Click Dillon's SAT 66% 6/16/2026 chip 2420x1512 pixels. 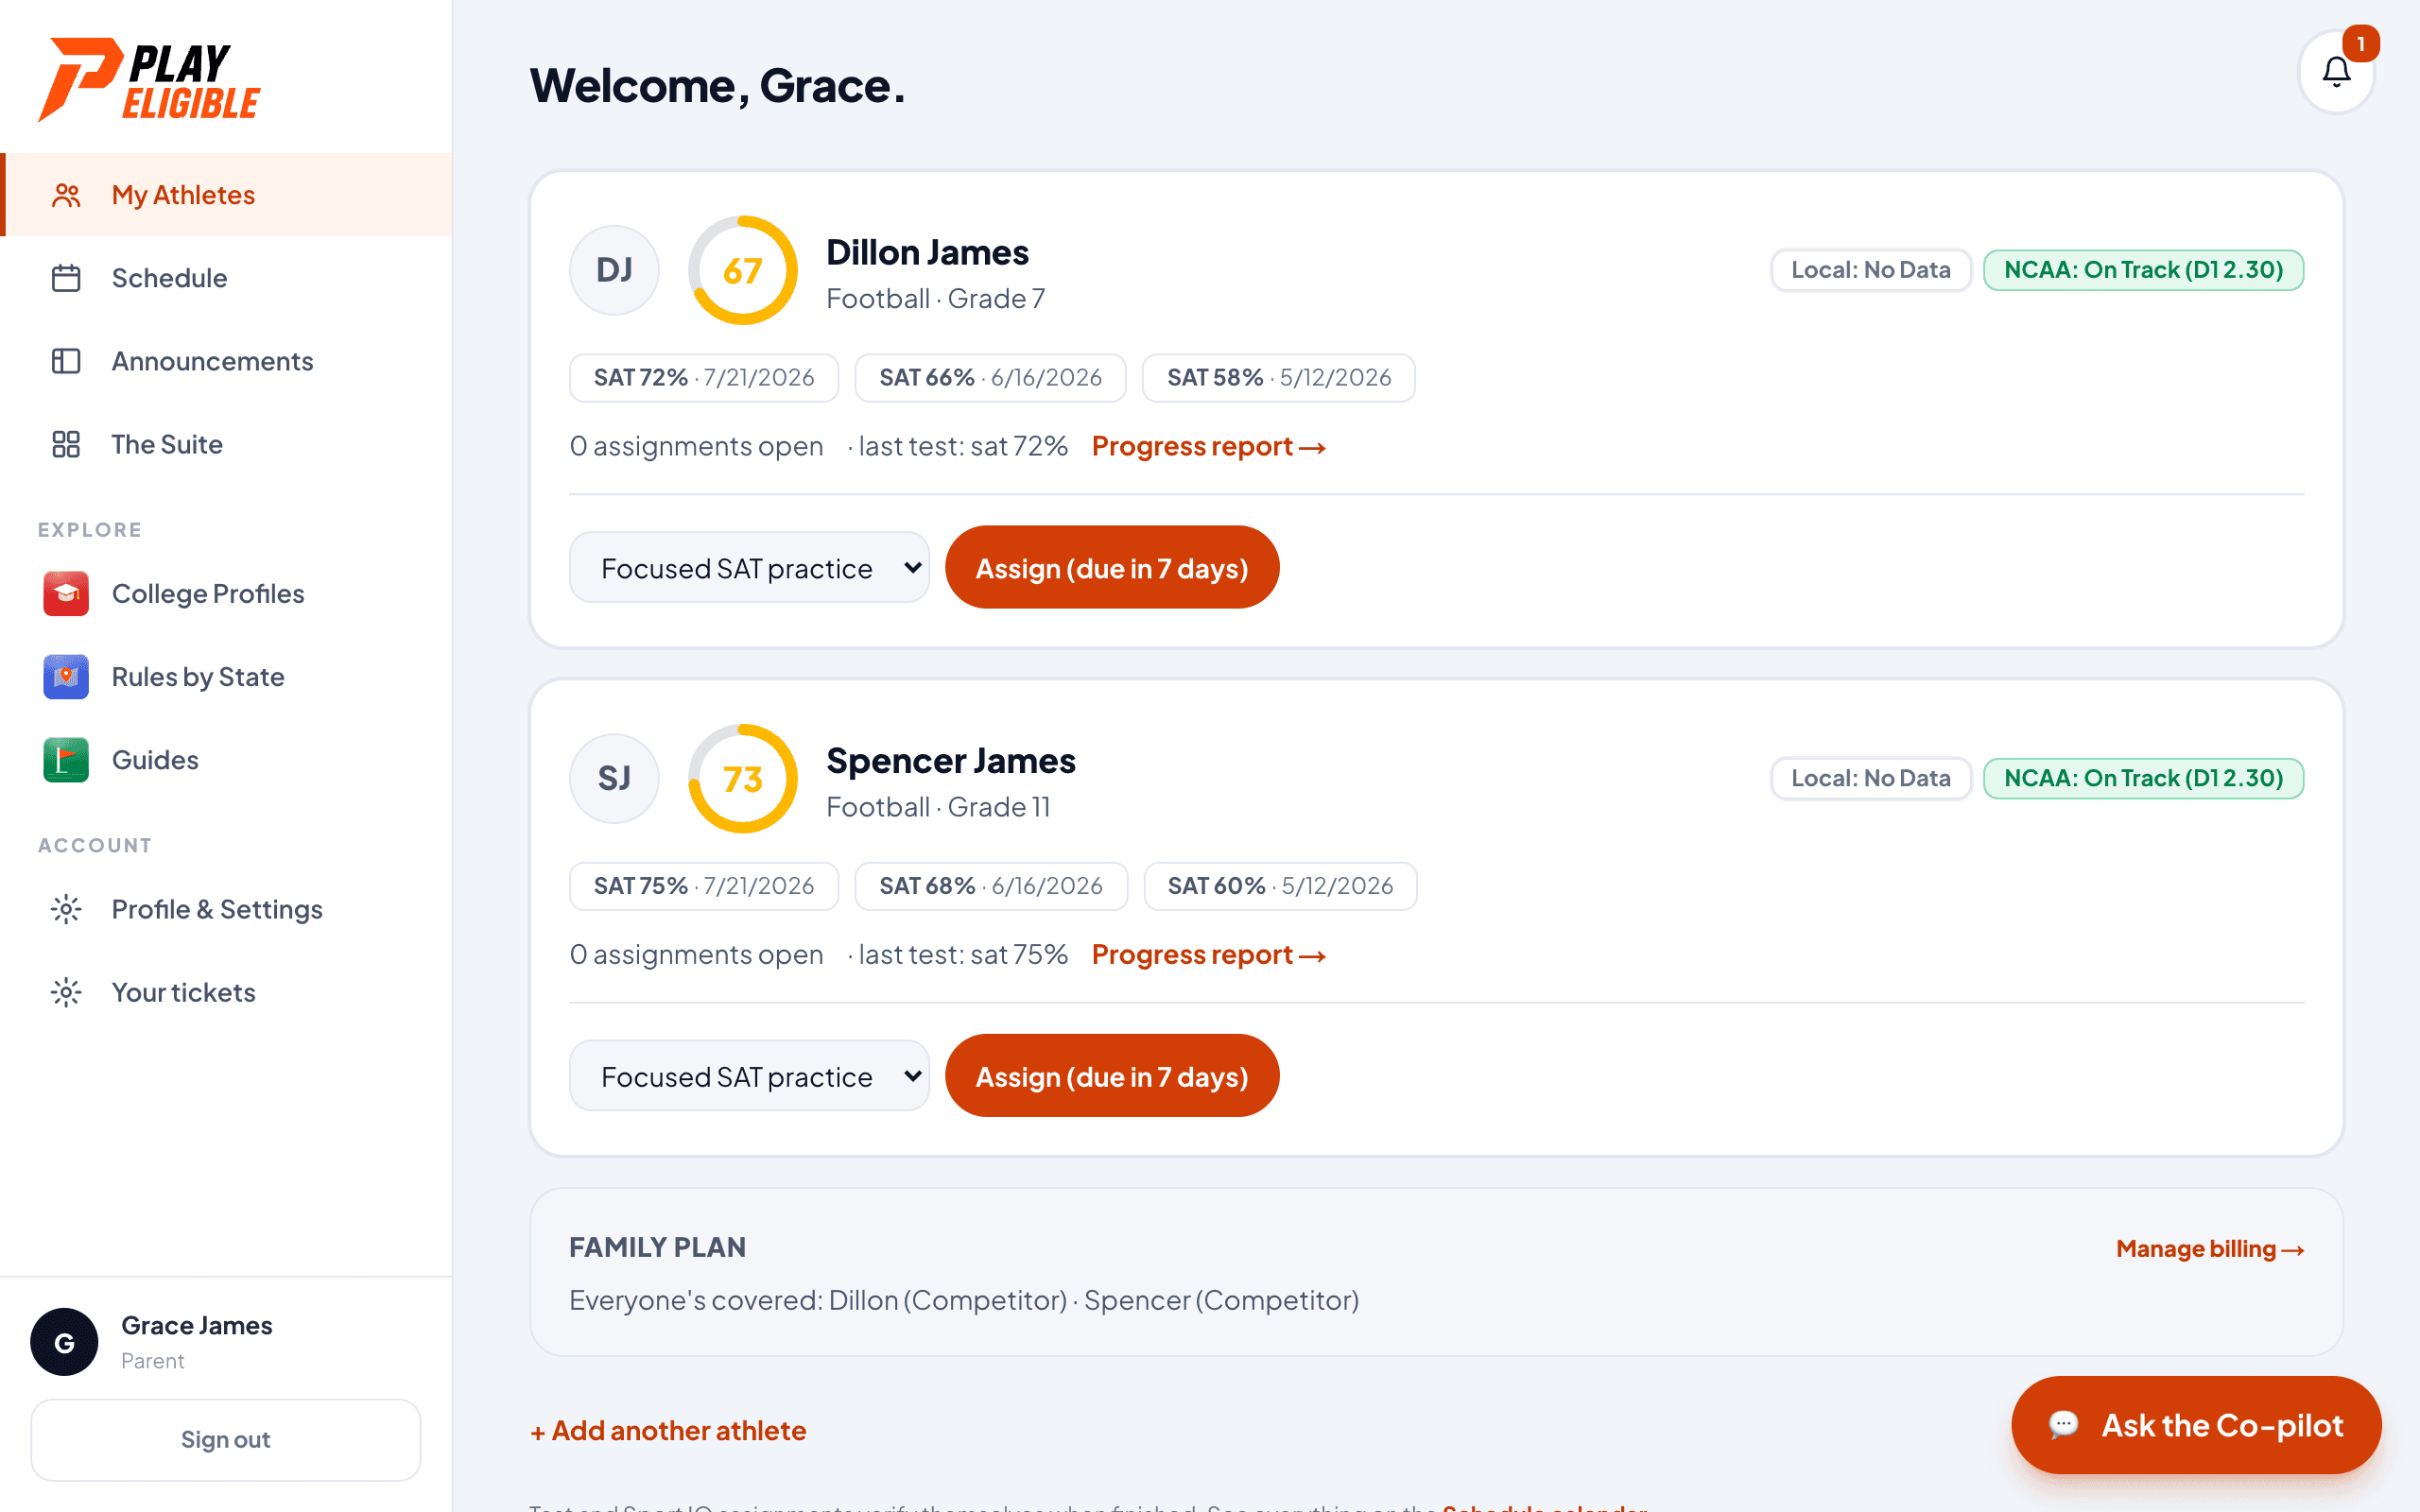[x=990, y=378]
